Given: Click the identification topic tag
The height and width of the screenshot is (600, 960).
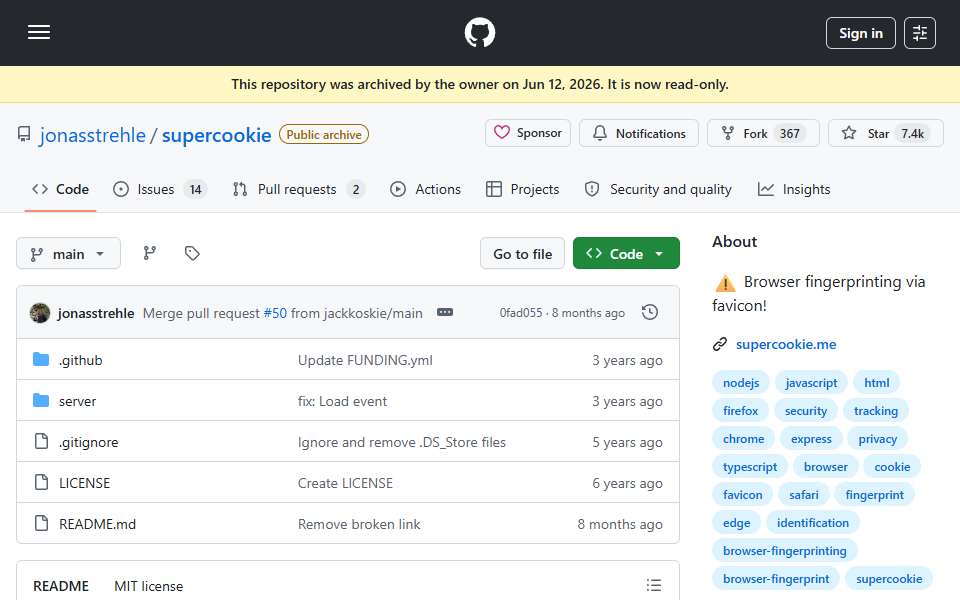Looking at the screenshot, I should (x=812, y=523).
